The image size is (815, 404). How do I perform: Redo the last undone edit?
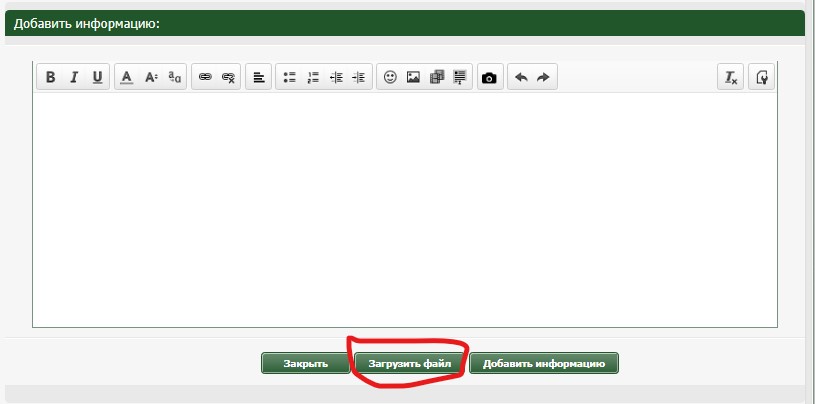543,77
